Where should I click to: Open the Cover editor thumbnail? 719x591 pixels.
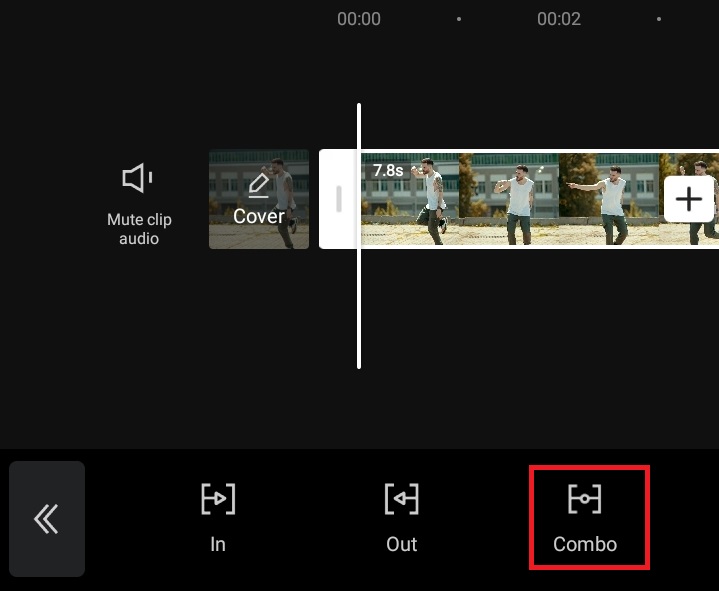[x=259, y=199]
